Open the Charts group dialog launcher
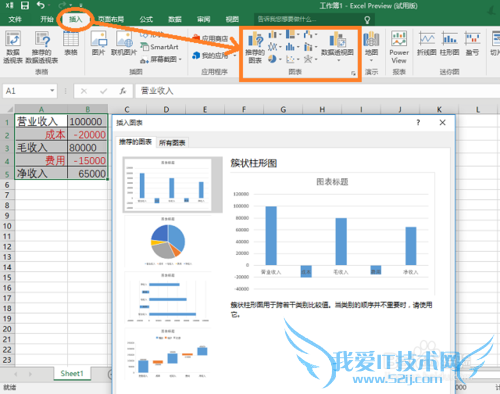The height and width of the screenshot is (394, 500). tap(353, 73)
